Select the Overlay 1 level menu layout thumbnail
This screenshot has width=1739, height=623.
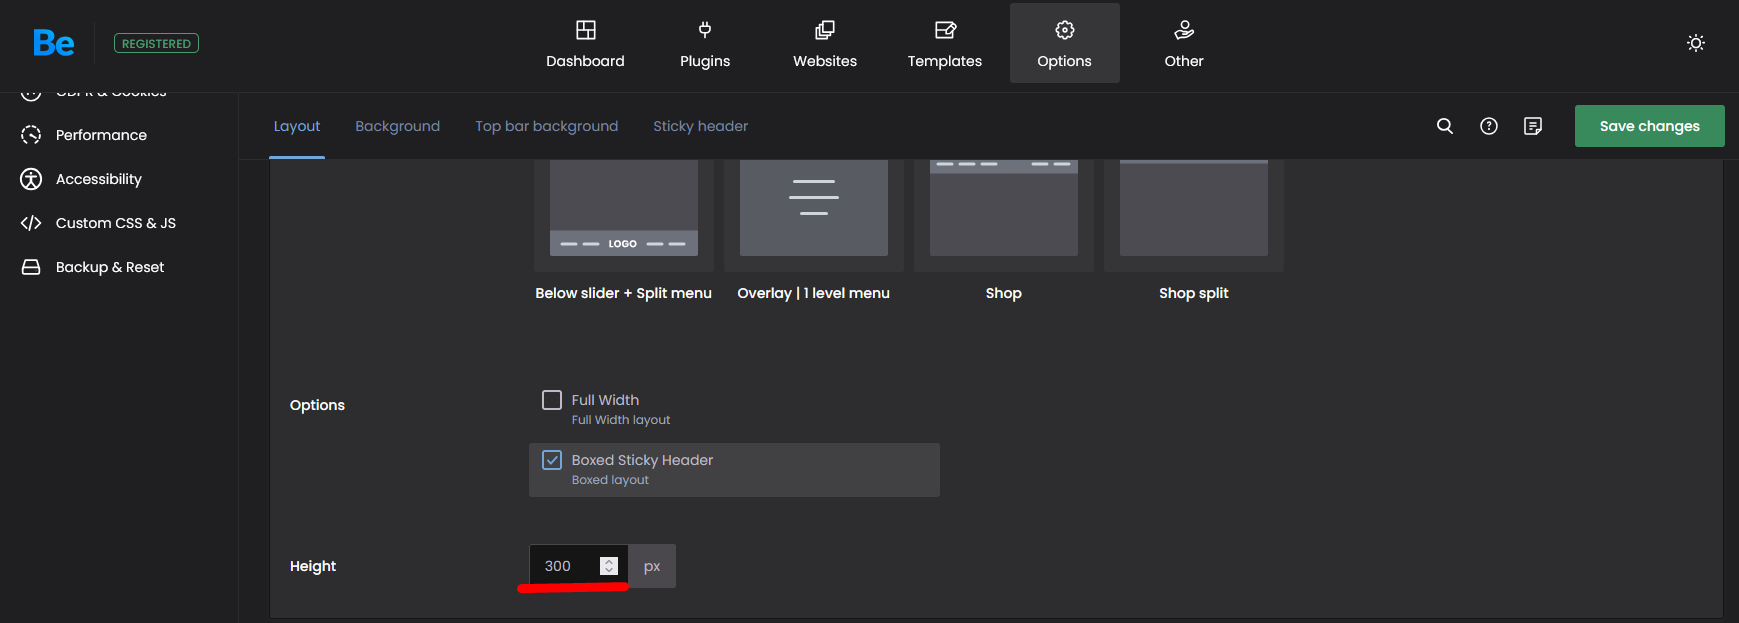point(813,208)
